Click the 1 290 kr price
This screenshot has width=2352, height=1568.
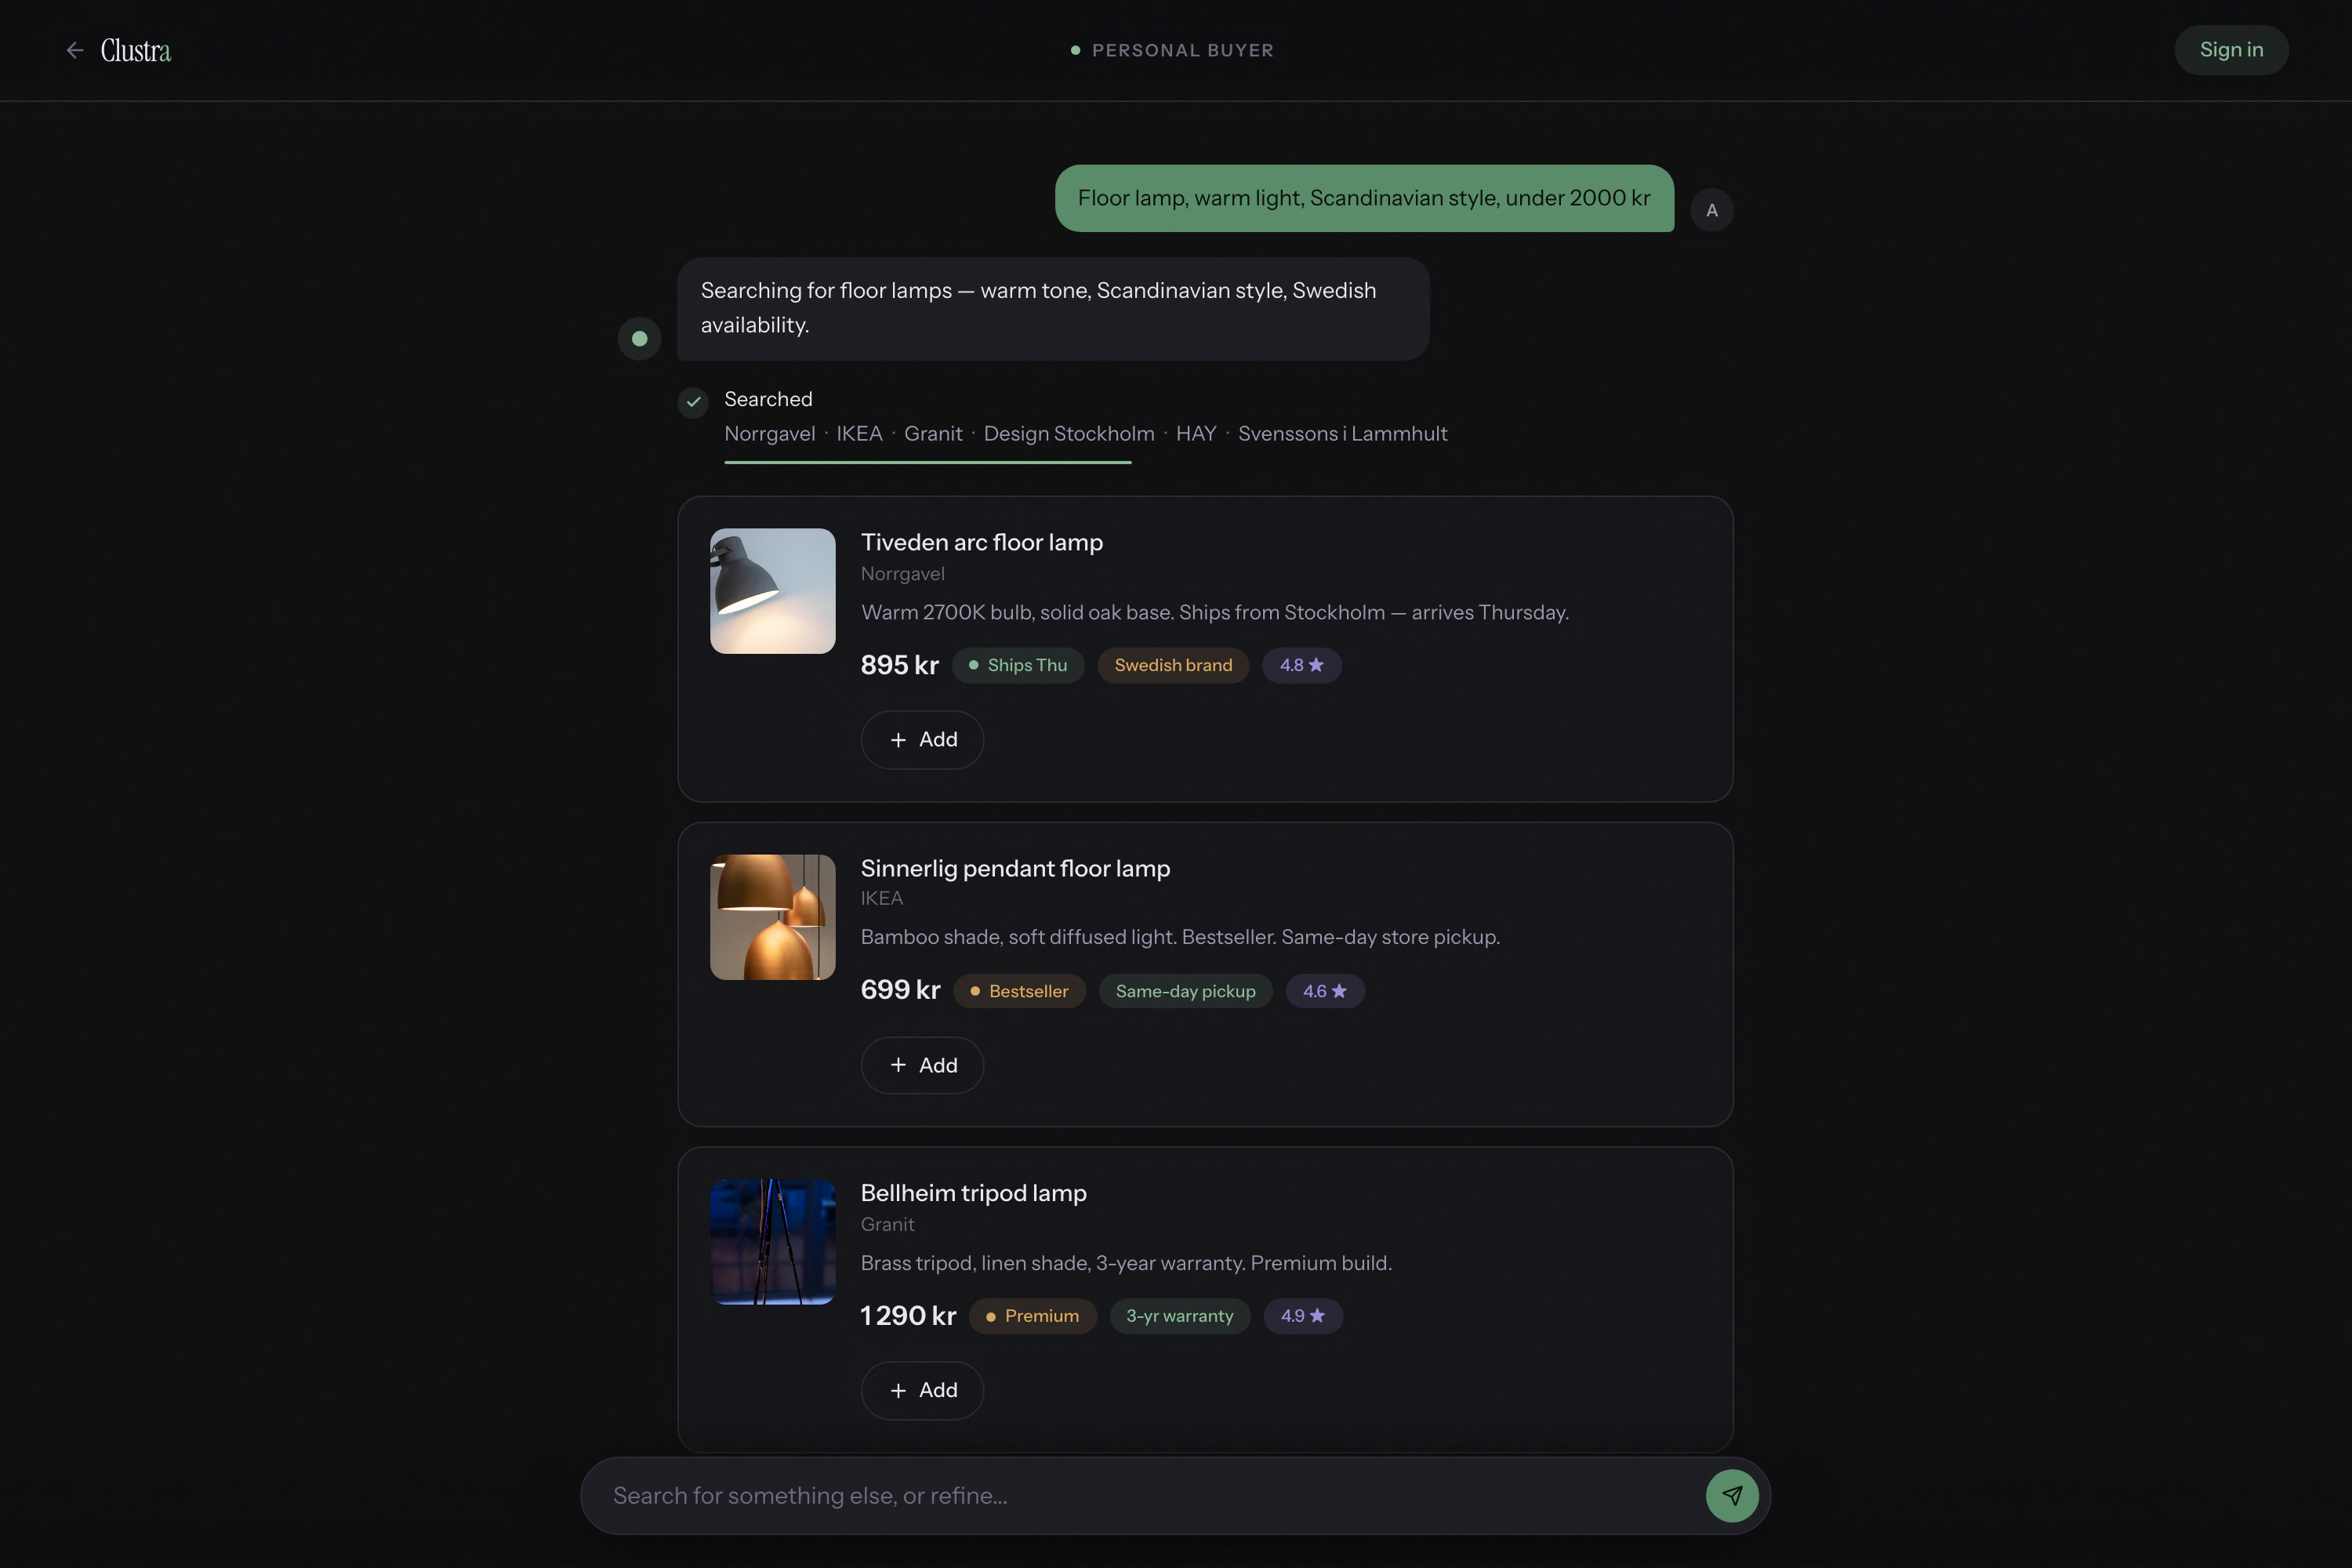(x=908, y=1316)
